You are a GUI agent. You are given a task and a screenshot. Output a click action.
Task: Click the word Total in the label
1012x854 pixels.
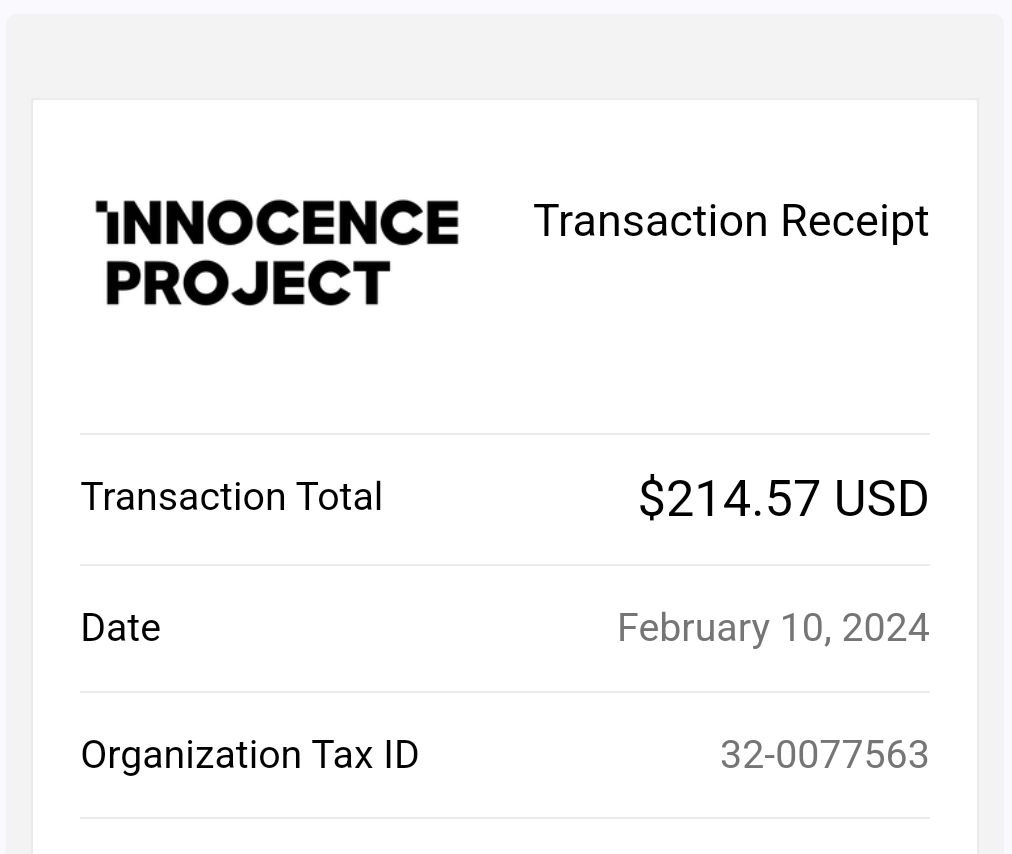click(339, 496)
